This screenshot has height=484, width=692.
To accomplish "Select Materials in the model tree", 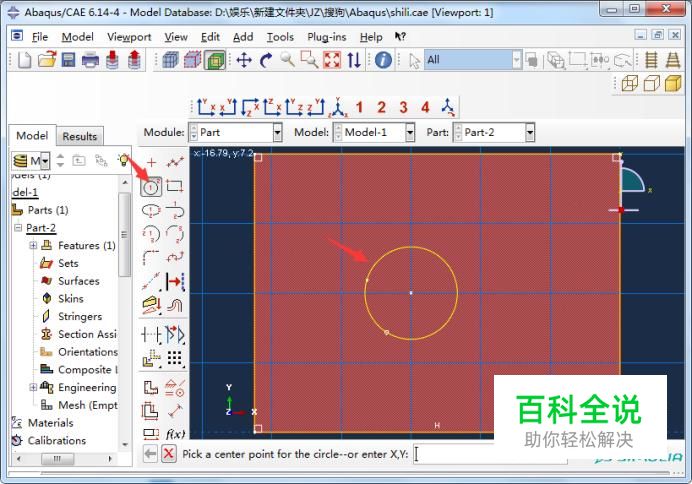I will pyautogui.click(x=50, y=423).
